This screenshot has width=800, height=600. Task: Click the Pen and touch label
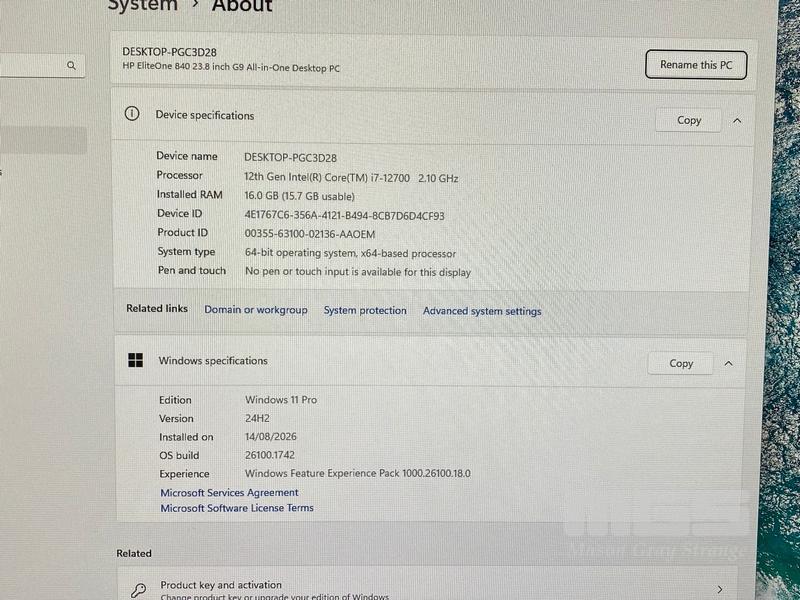tap(191, 270)
